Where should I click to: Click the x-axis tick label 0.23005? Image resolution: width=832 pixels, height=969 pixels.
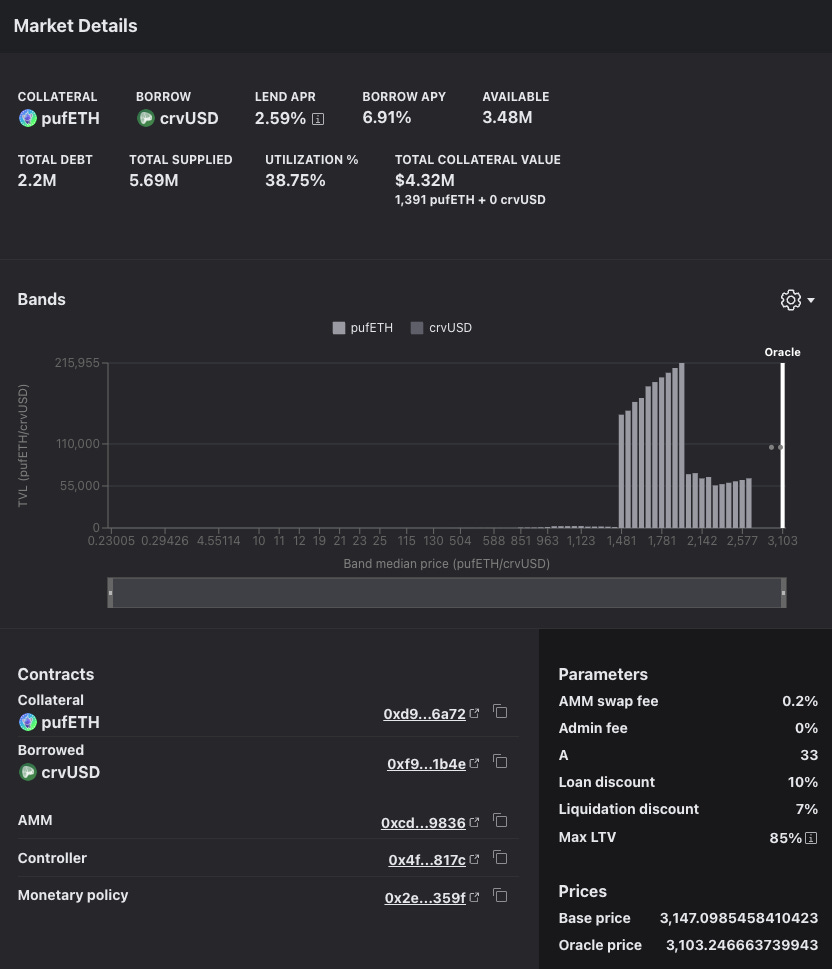coord(111,541)
